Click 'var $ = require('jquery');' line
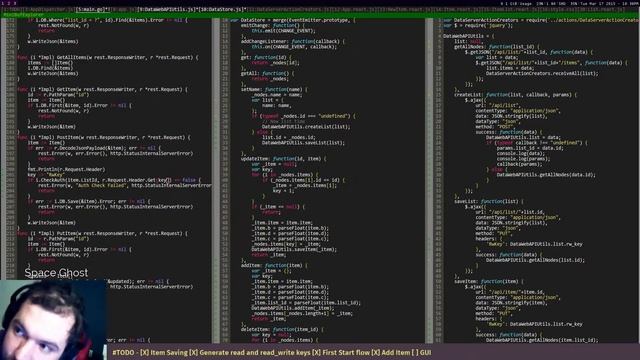The height and width of the screenshot is (360, 640). coord(478,25)
